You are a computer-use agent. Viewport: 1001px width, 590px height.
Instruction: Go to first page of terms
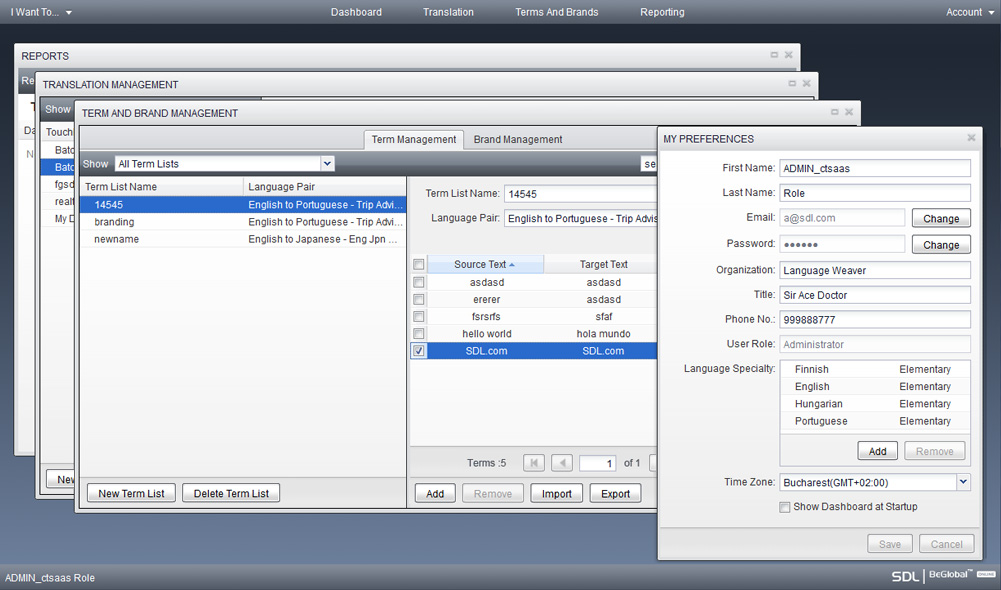pyautogui.click(x=534, y=463)
